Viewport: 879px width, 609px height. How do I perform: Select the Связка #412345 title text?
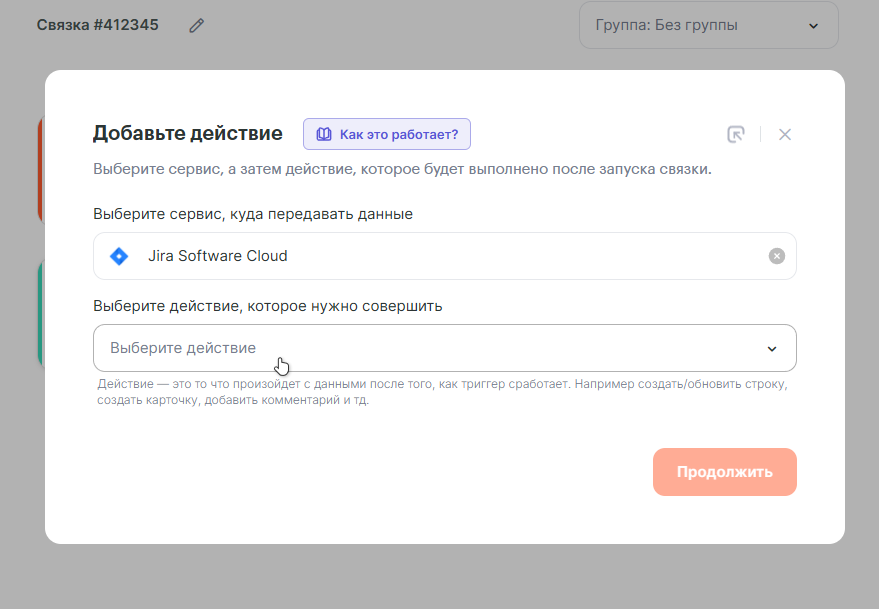(98, 25)
